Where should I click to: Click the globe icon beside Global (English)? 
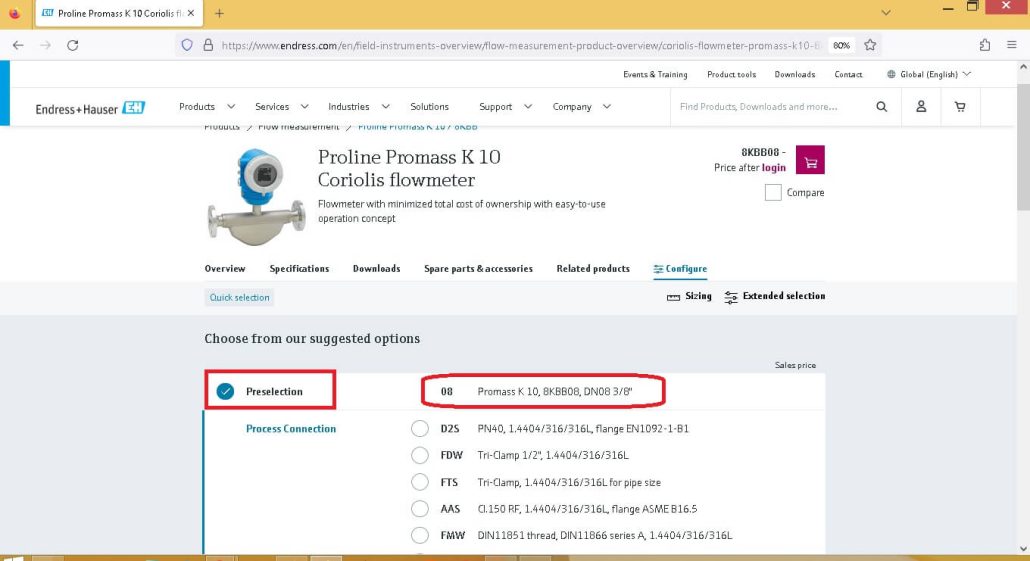pos(891,74)
